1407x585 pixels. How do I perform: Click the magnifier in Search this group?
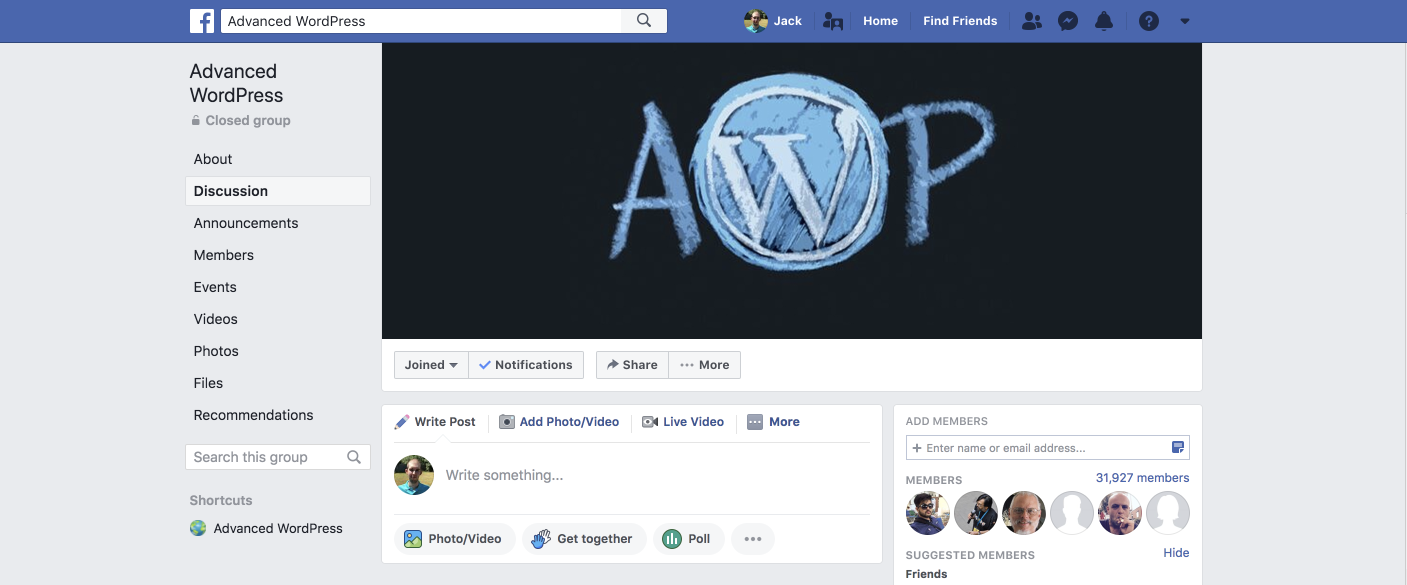[x=354, y=457]
